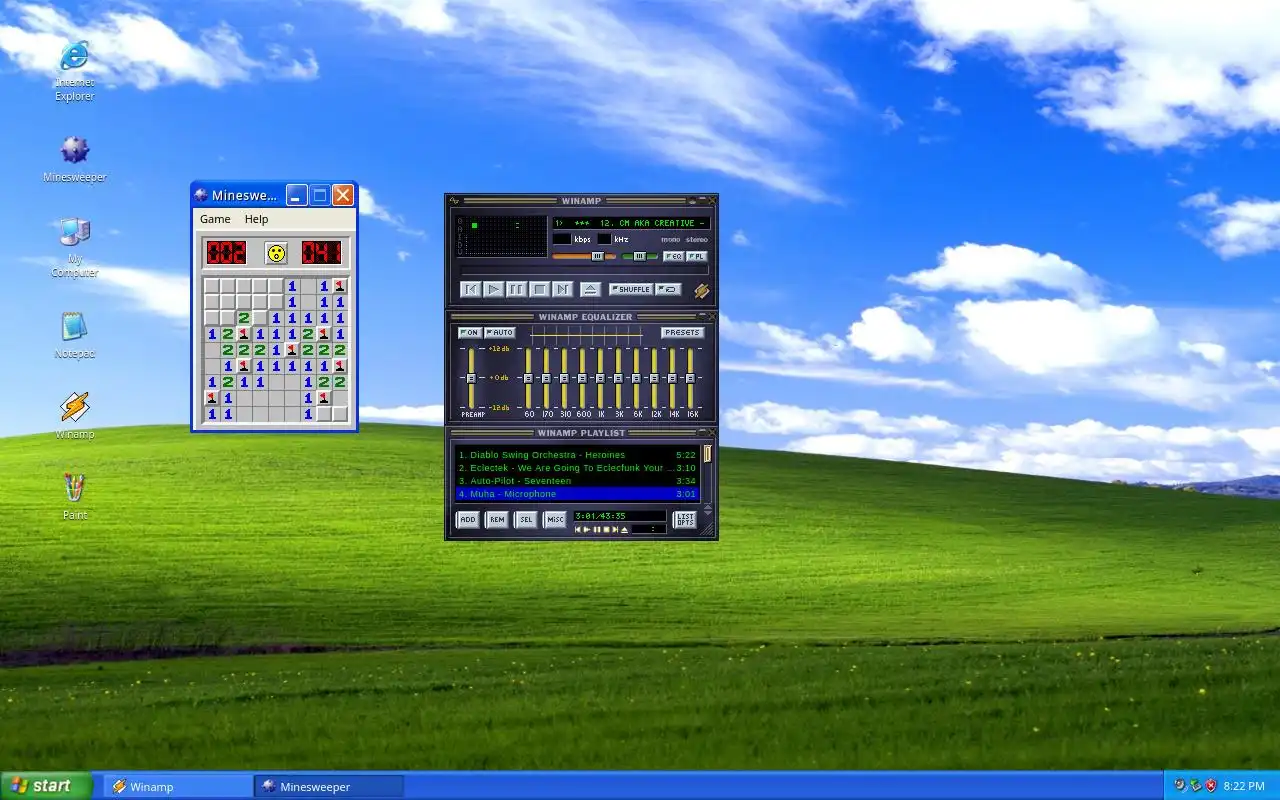Select the My Computer desktop icon
Screen dimensions: 1280x800
pos(75,233)
